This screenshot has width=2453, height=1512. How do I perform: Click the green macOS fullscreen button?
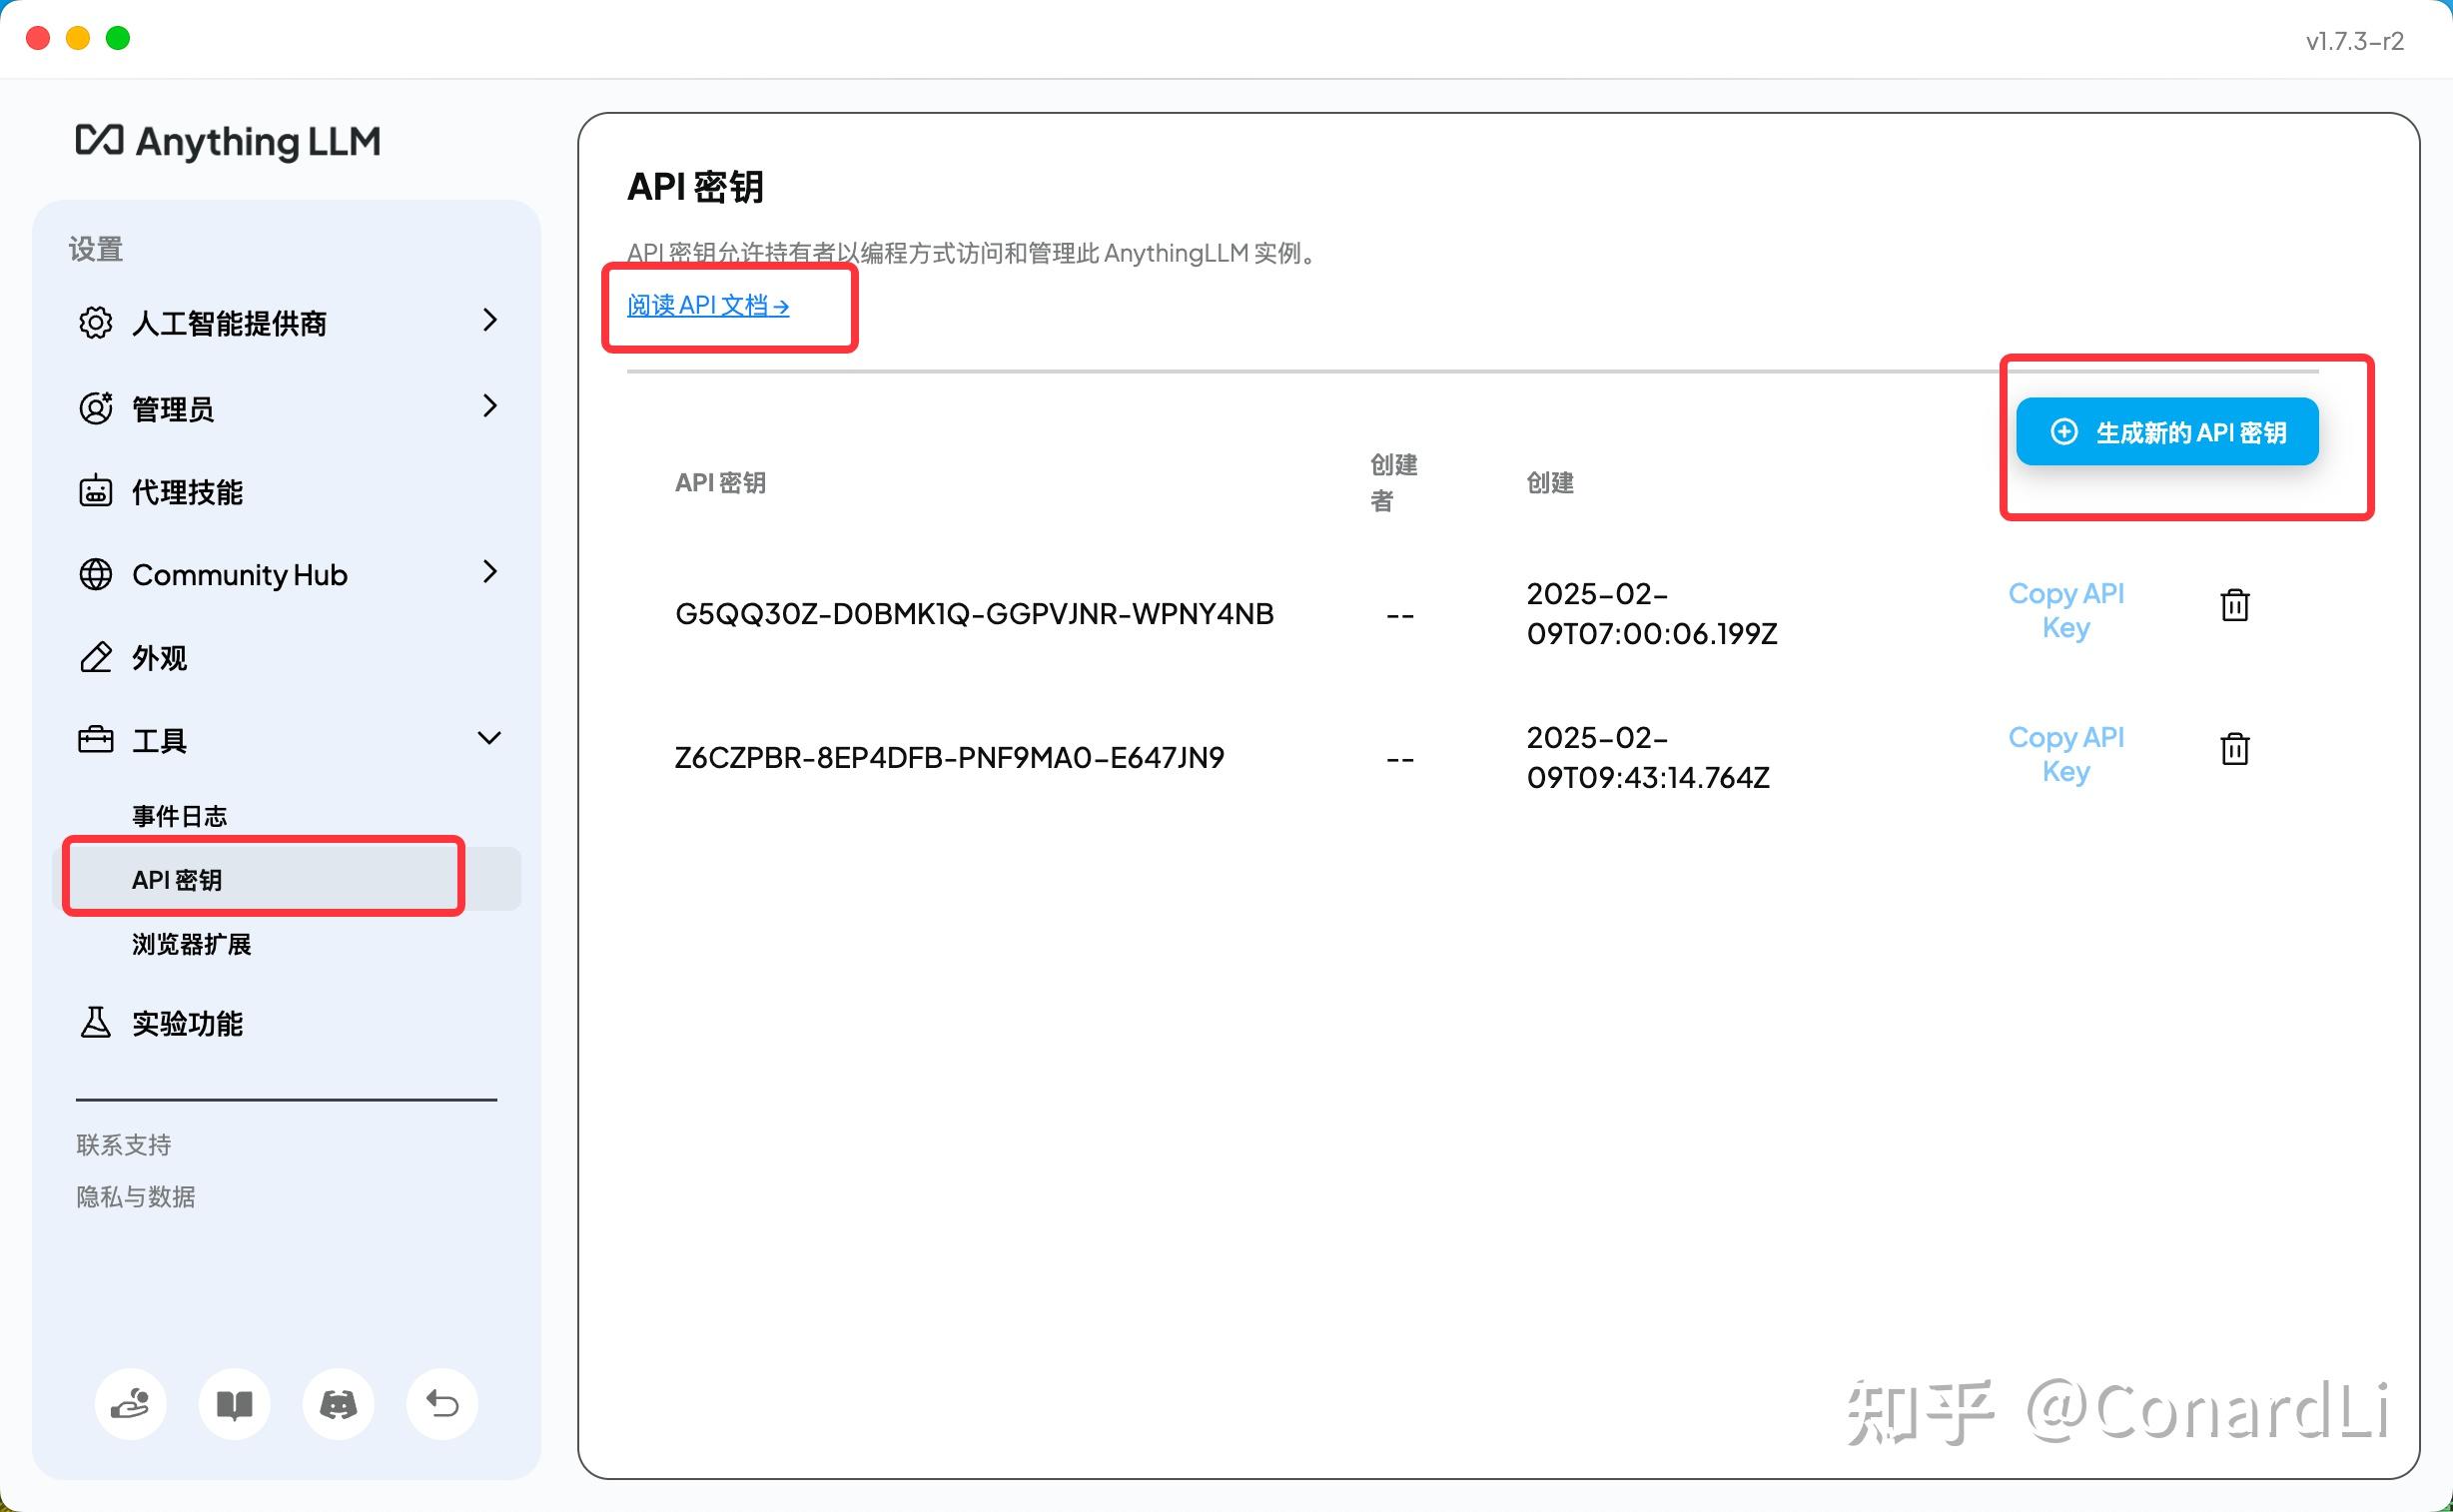[x=118, y=38]
